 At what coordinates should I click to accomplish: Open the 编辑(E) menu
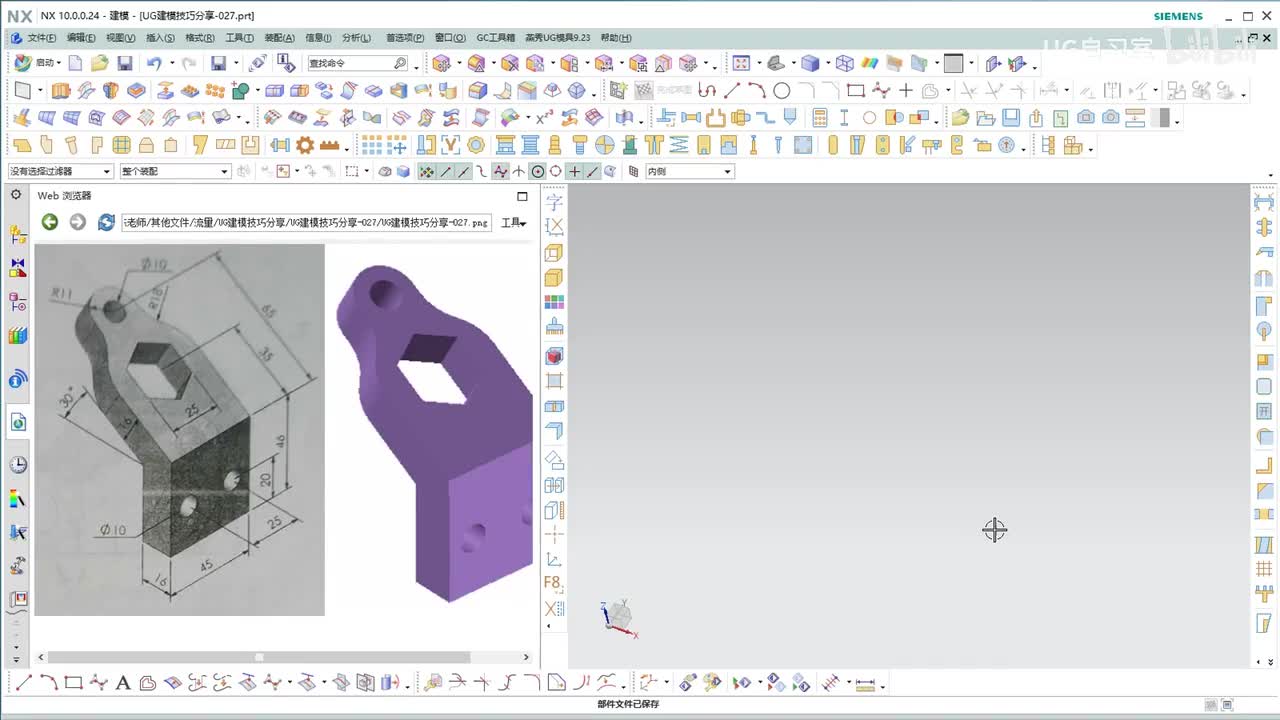pyautogui.click(x=81, y=38)
